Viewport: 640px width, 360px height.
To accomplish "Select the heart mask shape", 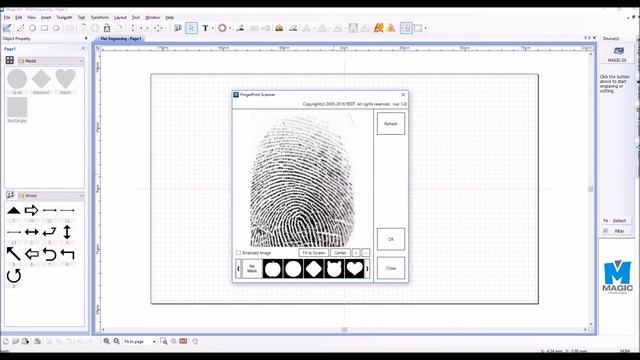I will point(354,269).
